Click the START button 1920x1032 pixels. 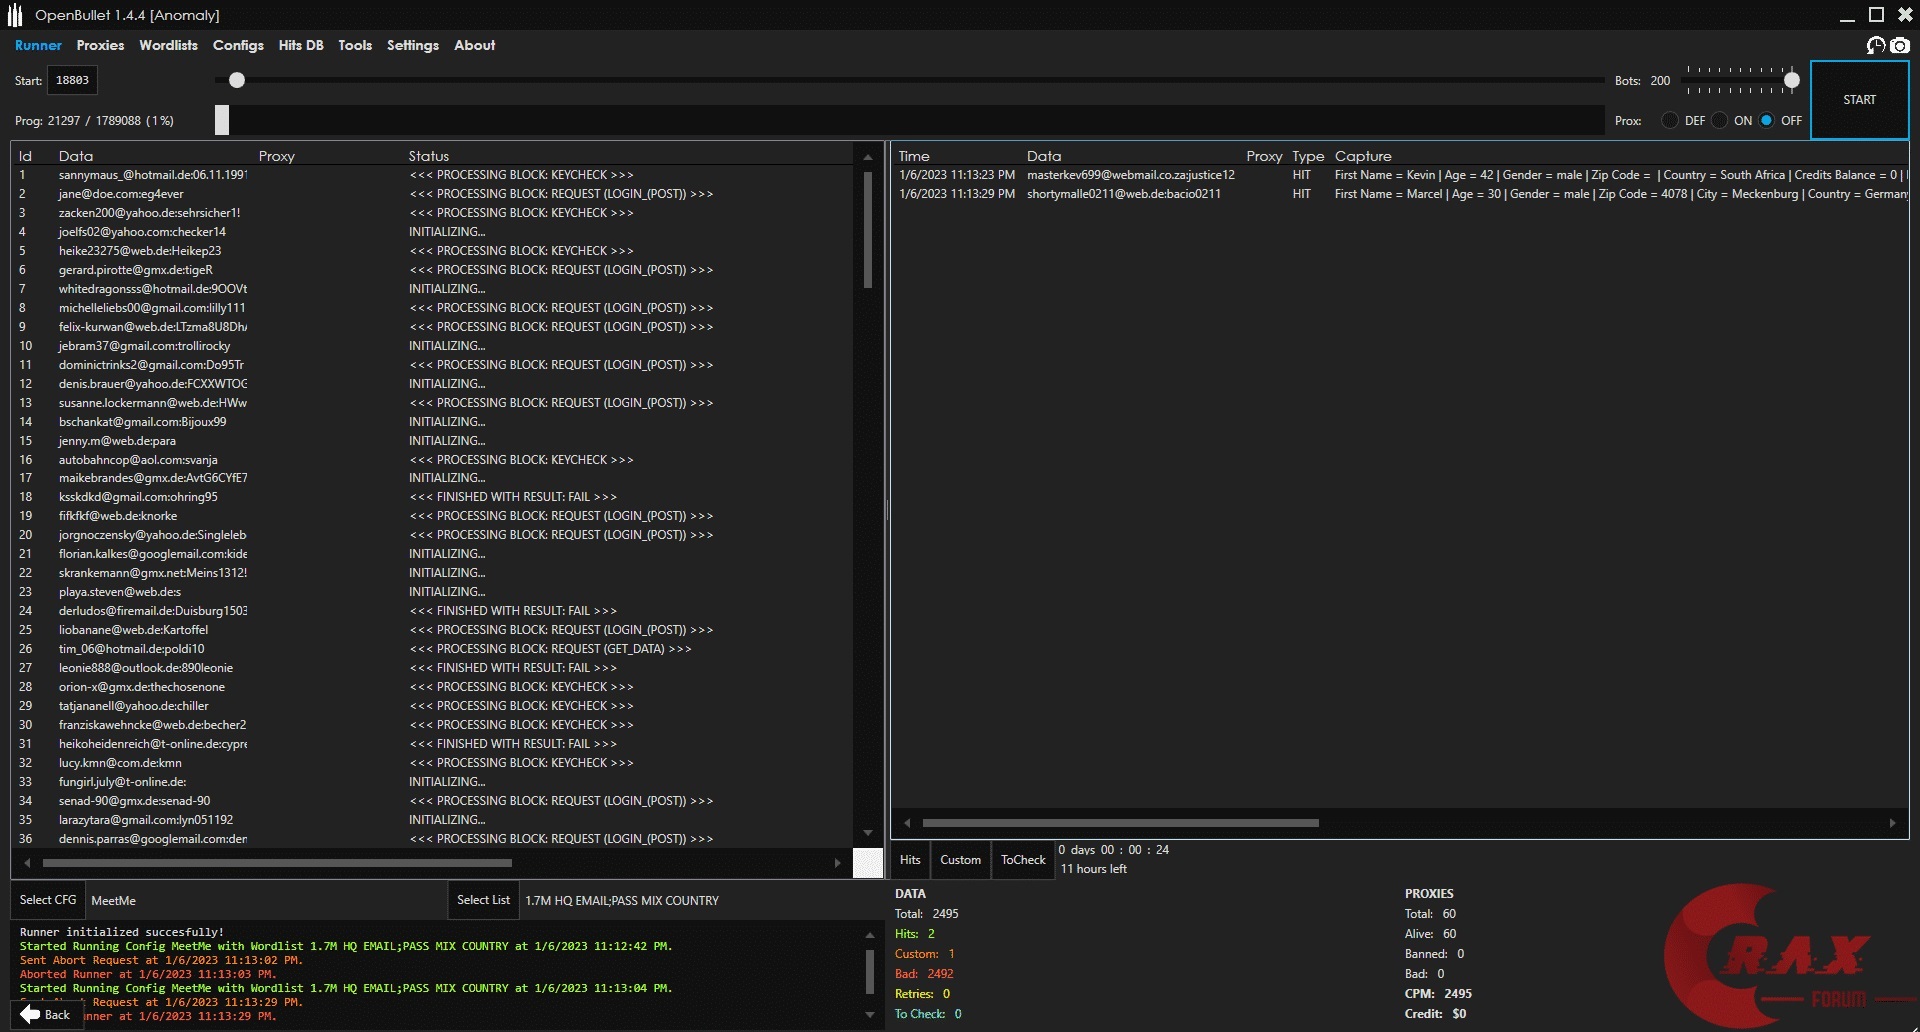[1859, 100]
